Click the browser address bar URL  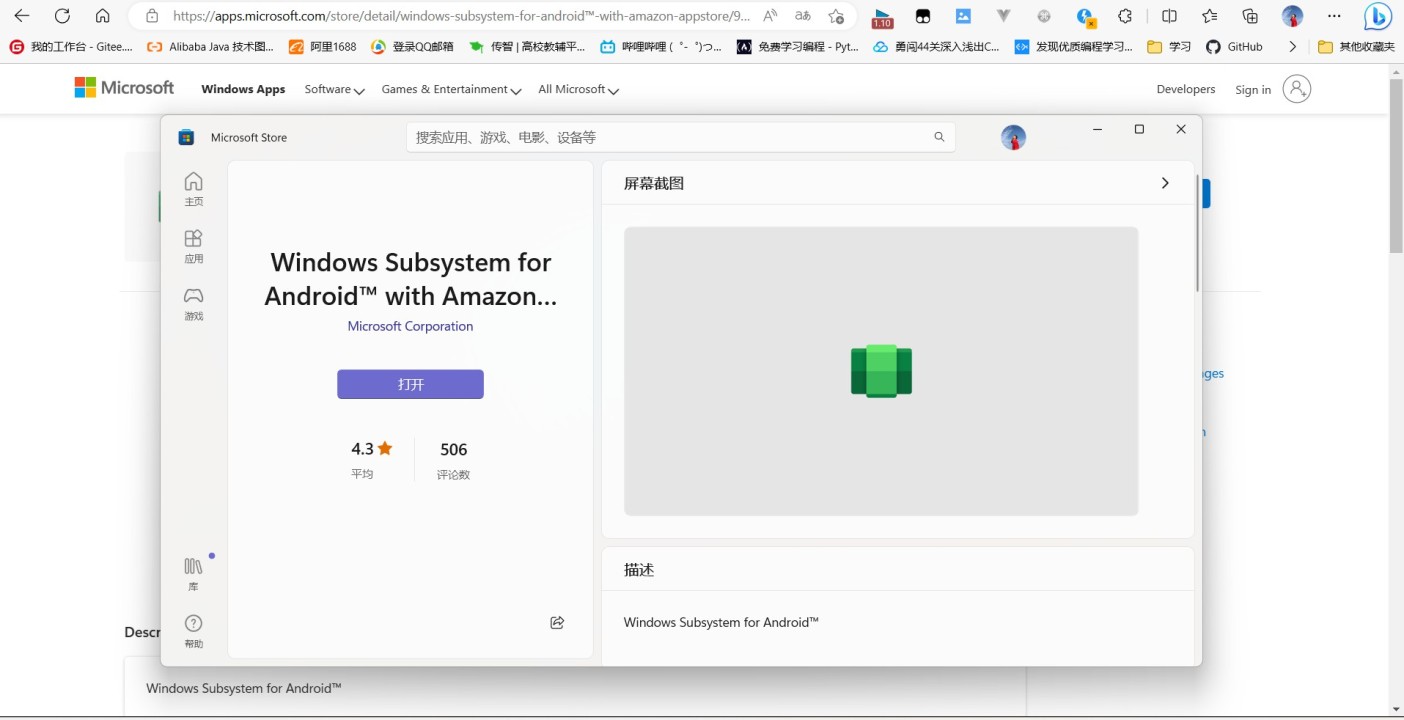tap(461, 16)
